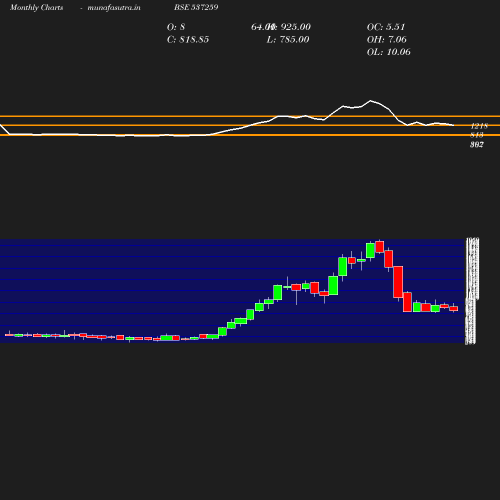Click the peak of the white indicator line
The height and width of the screenshot is (500, 500).
[x=370, y=100]
